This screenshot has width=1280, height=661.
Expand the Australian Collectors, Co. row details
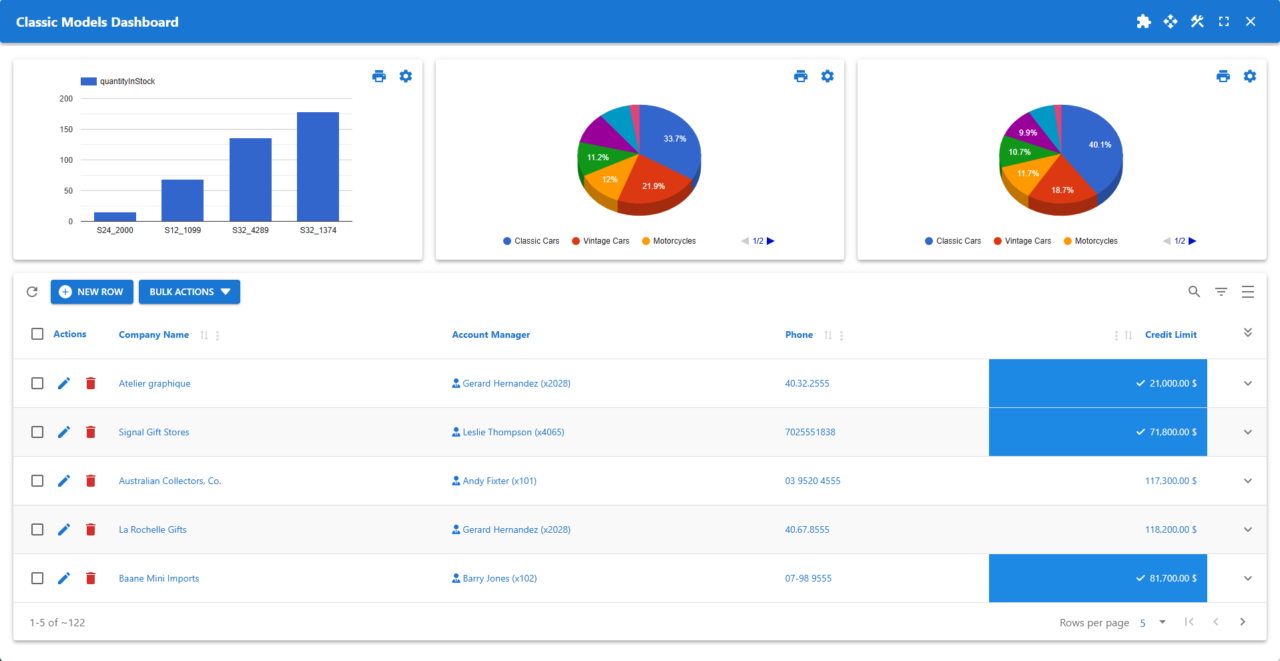1248,481
